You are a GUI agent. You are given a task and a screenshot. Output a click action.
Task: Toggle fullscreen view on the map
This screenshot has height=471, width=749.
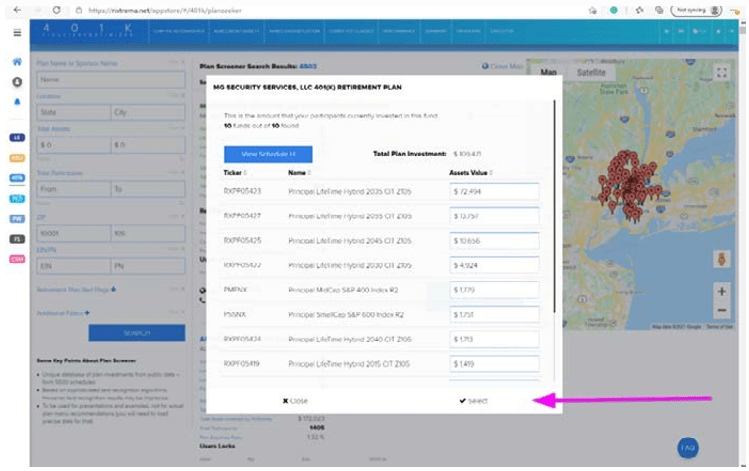[721, 73]
